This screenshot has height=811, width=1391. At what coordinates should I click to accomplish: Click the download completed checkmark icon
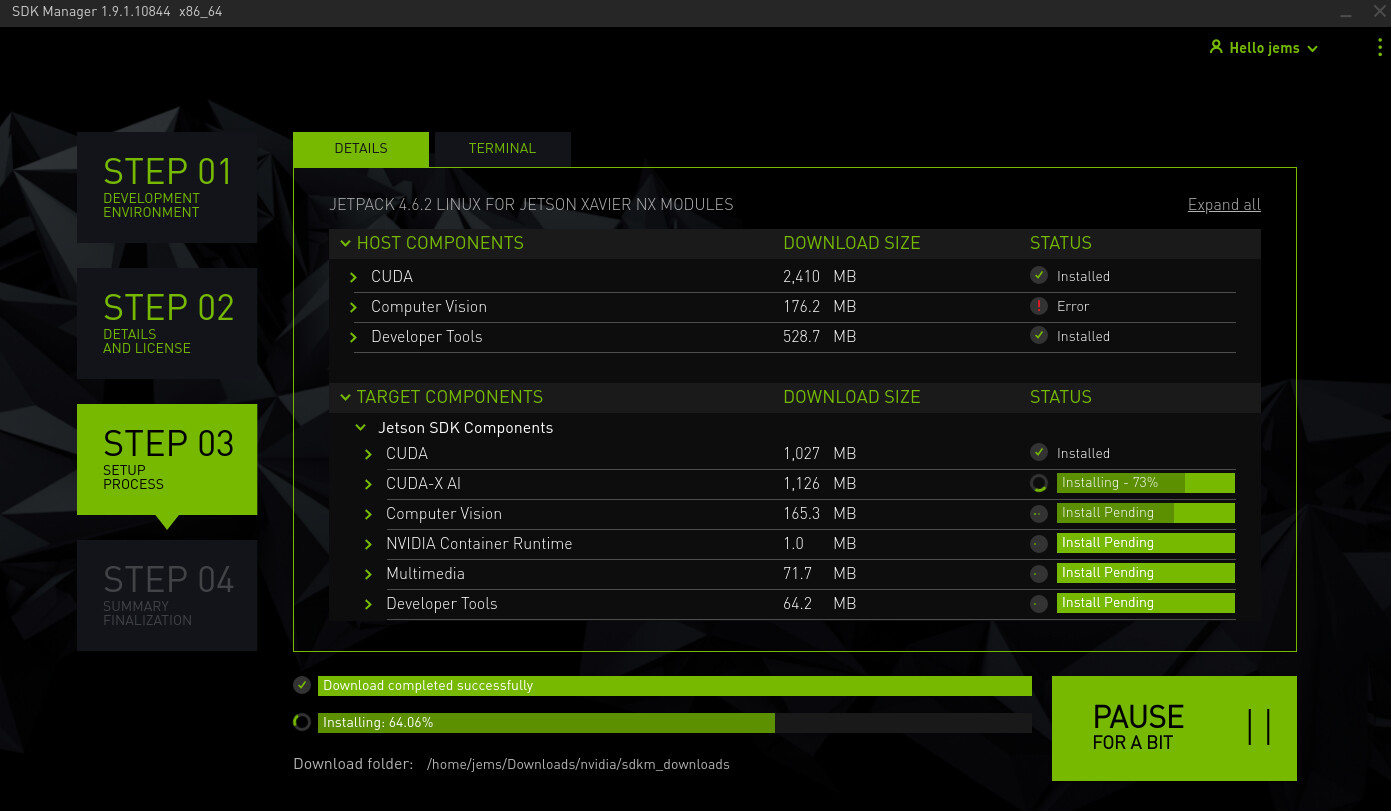302,685
